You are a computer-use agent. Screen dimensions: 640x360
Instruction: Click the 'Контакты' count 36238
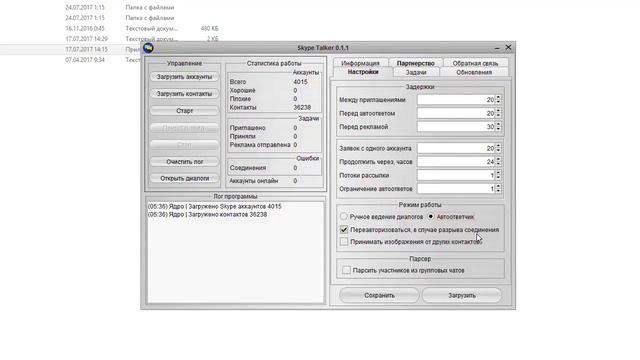[x=302, y=107]
